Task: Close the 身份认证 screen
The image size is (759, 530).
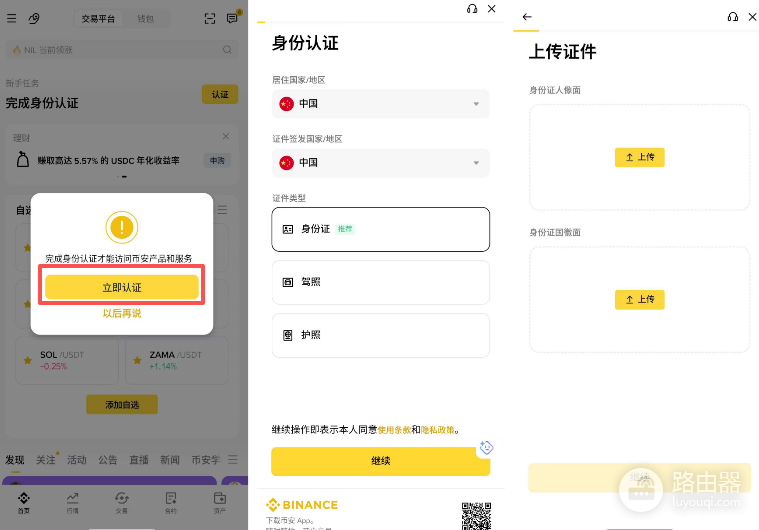Action: [491, 9]
